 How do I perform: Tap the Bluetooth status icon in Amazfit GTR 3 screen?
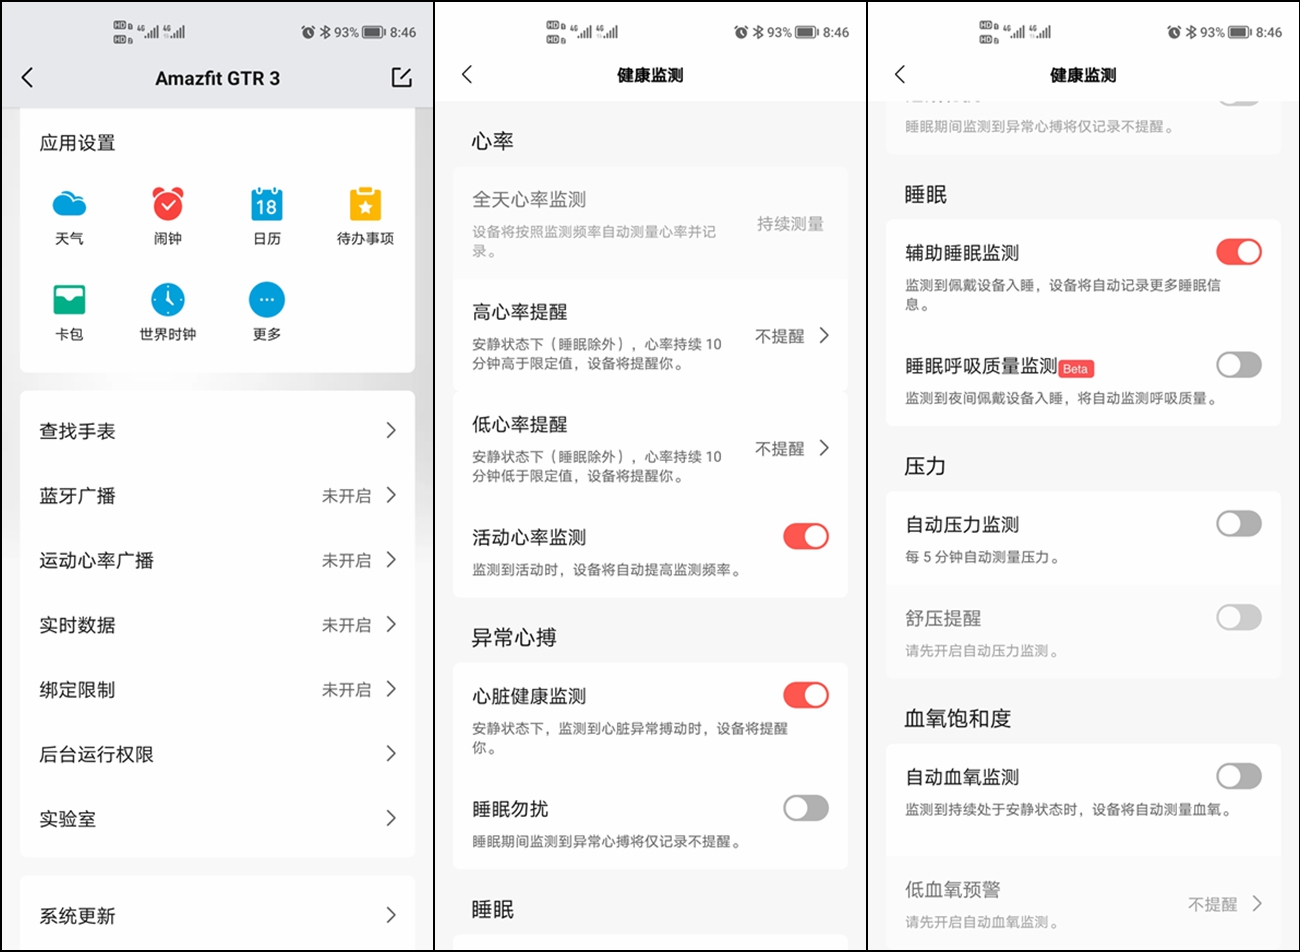(x=325, y=32)
